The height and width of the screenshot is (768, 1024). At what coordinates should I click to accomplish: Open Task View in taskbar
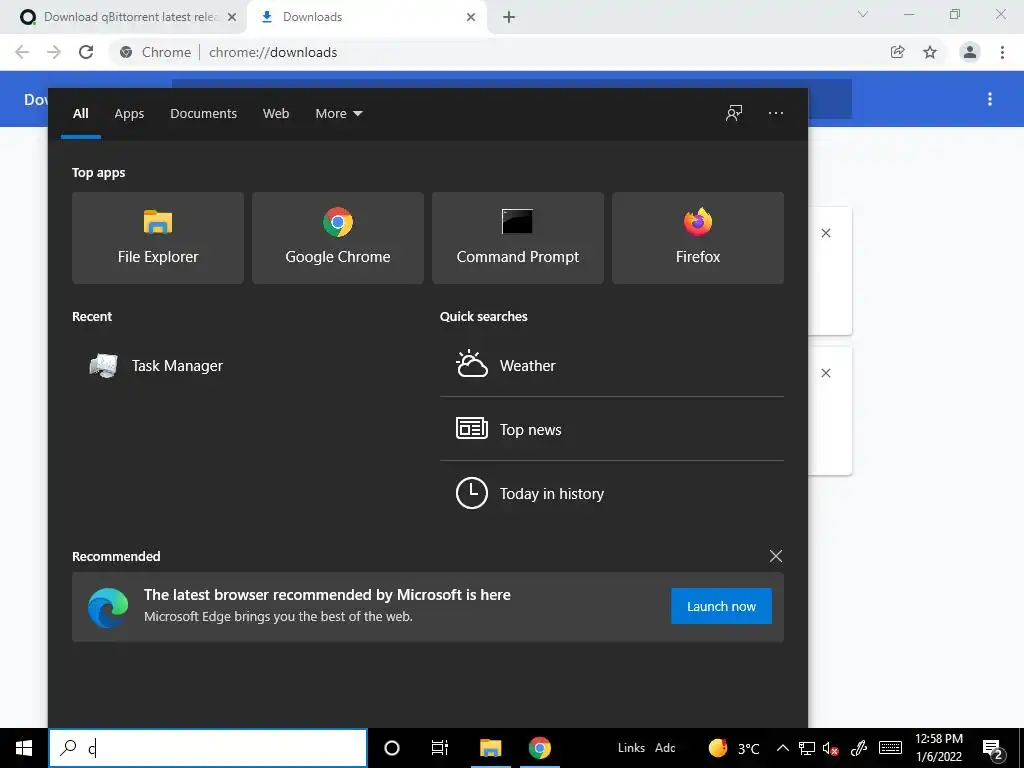tap(440, 748)
